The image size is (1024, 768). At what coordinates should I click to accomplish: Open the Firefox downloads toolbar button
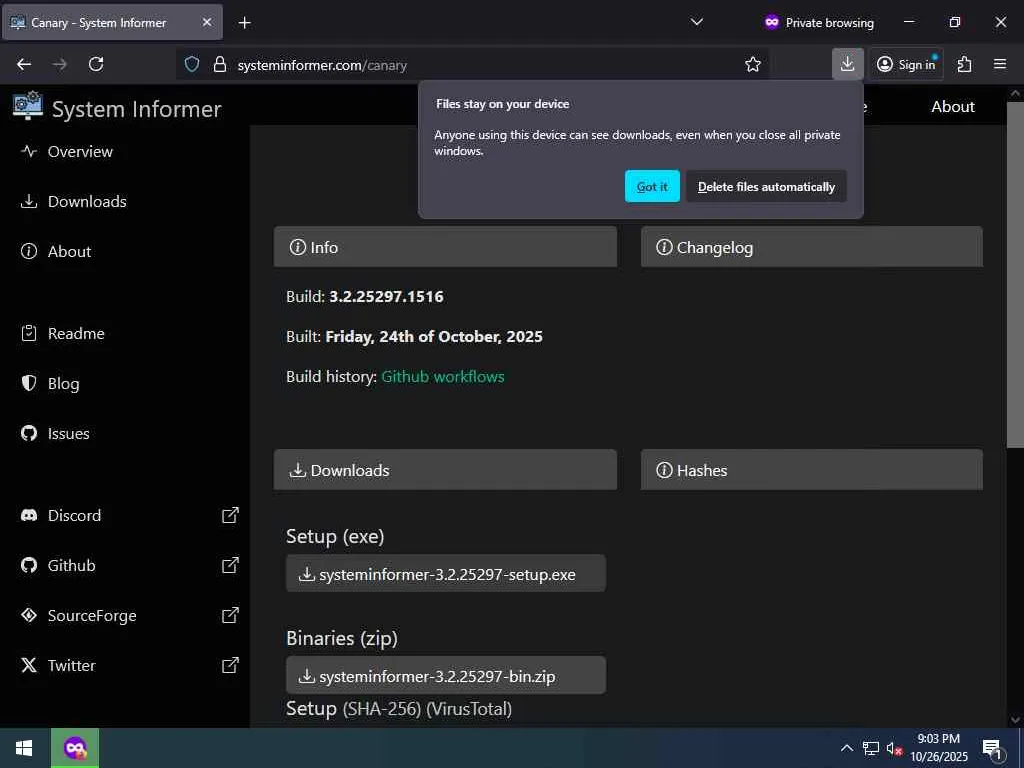point(848,64)
